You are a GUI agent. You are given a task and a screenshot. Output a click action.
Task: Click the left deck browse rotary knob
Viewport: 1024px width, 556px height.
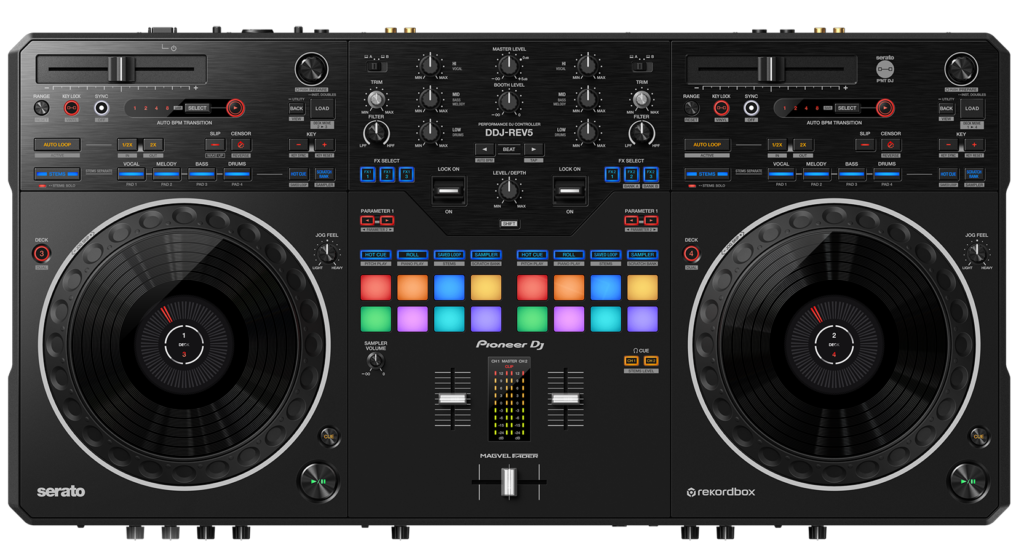(311, 69)
